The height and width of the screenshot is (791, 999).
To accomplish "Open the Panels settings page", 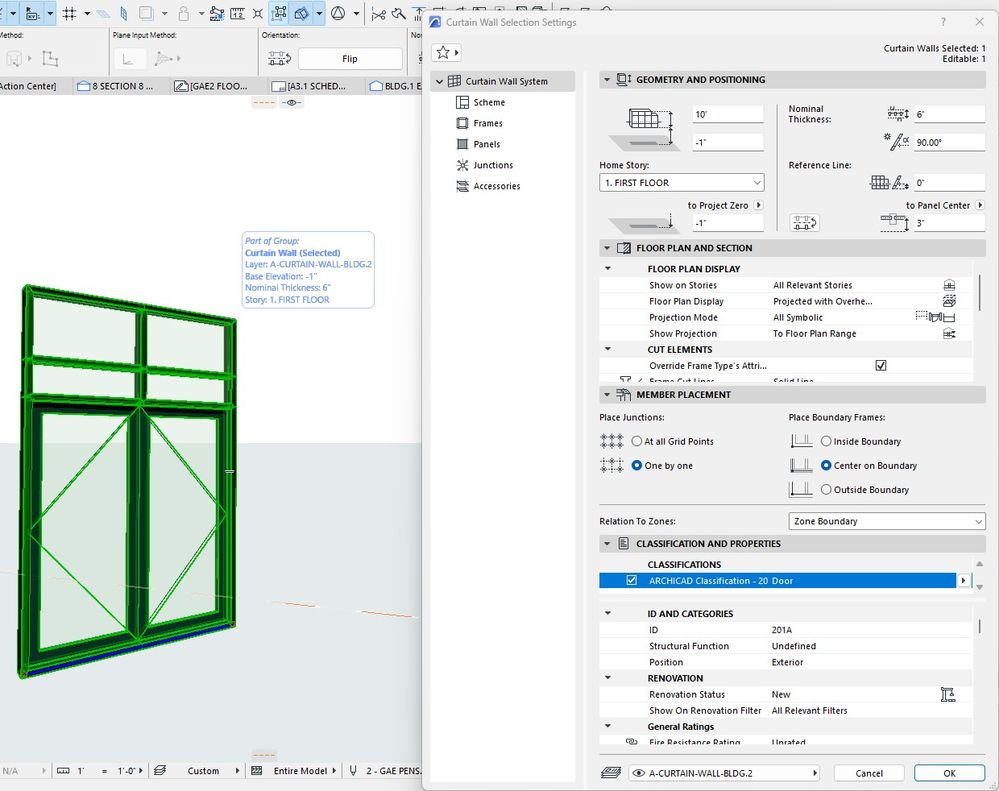I will 487,144.
